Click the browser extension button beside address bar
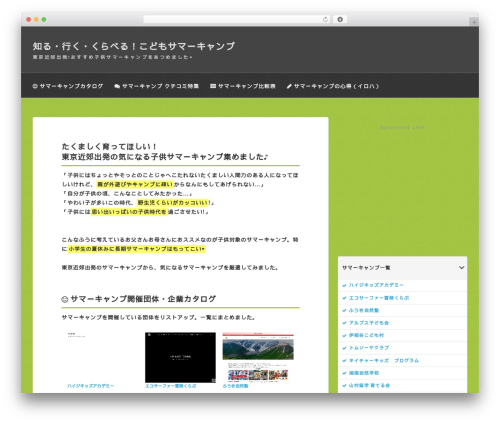Viewport: 500px width, 423px height. point(340,19)
